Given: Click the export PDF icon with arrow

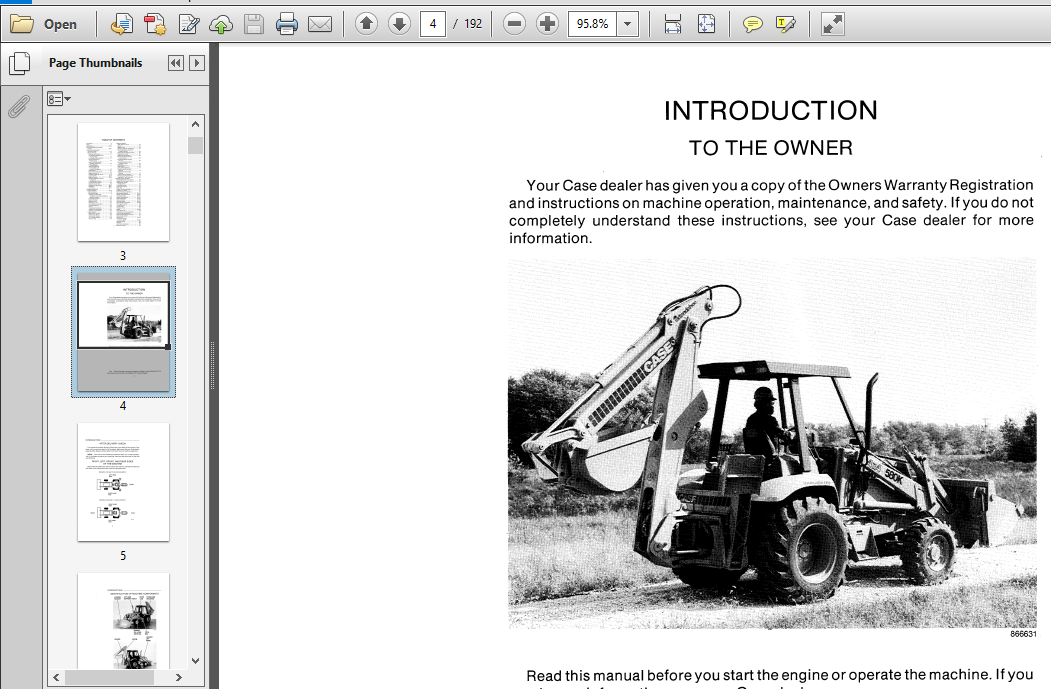Looking at the screenshot, I should tap(121, 25).
